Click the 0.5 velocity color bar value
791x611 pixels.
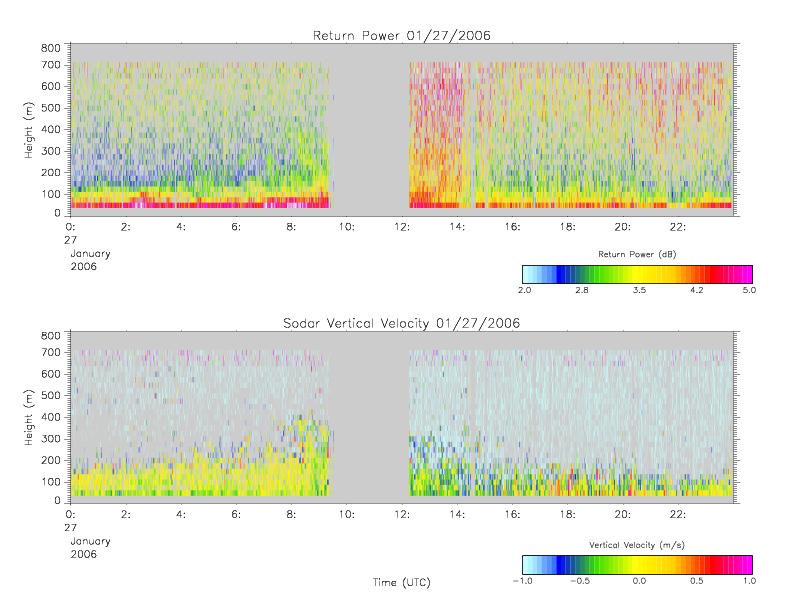[x=697, y=581]
